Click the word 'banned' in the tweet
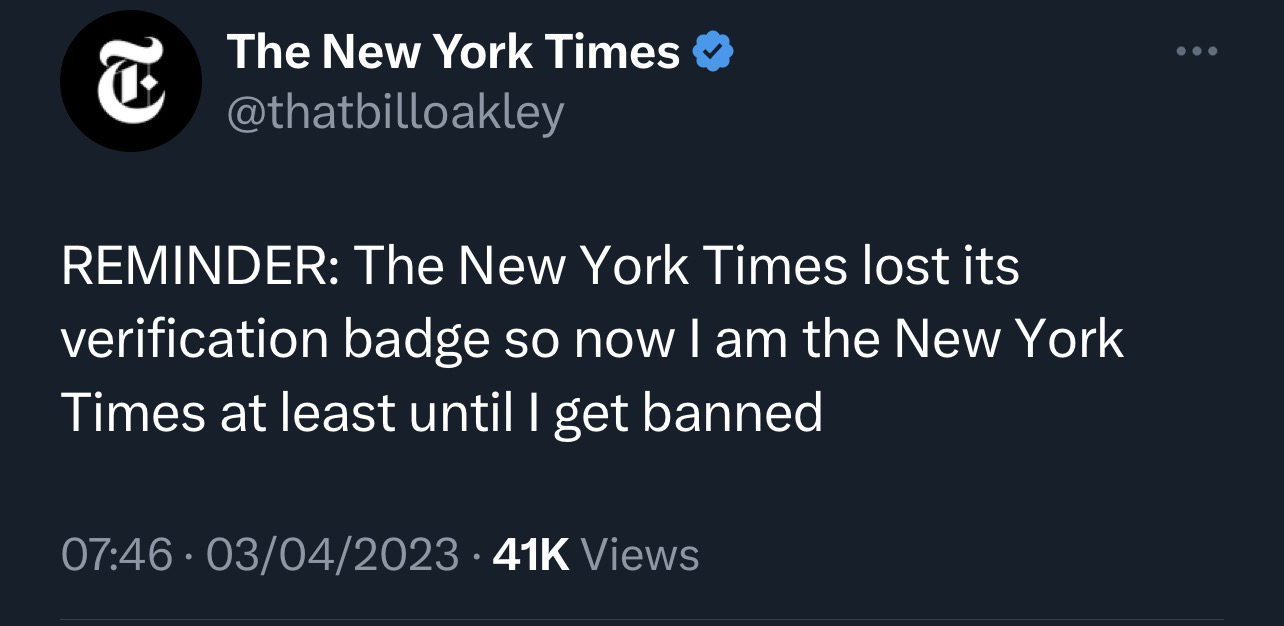 click(x=732, y=412)
